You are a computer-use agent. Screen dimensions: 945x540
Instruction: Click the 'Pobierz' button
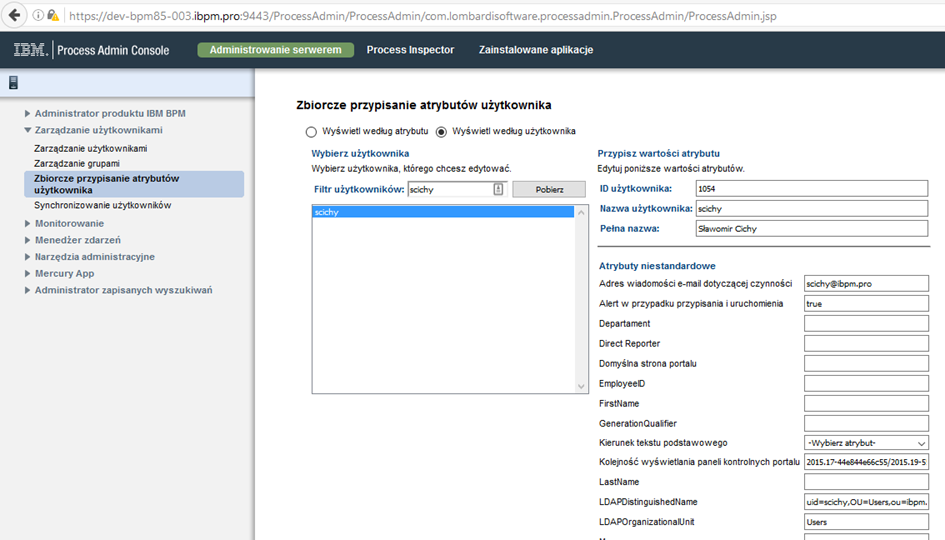549,189
